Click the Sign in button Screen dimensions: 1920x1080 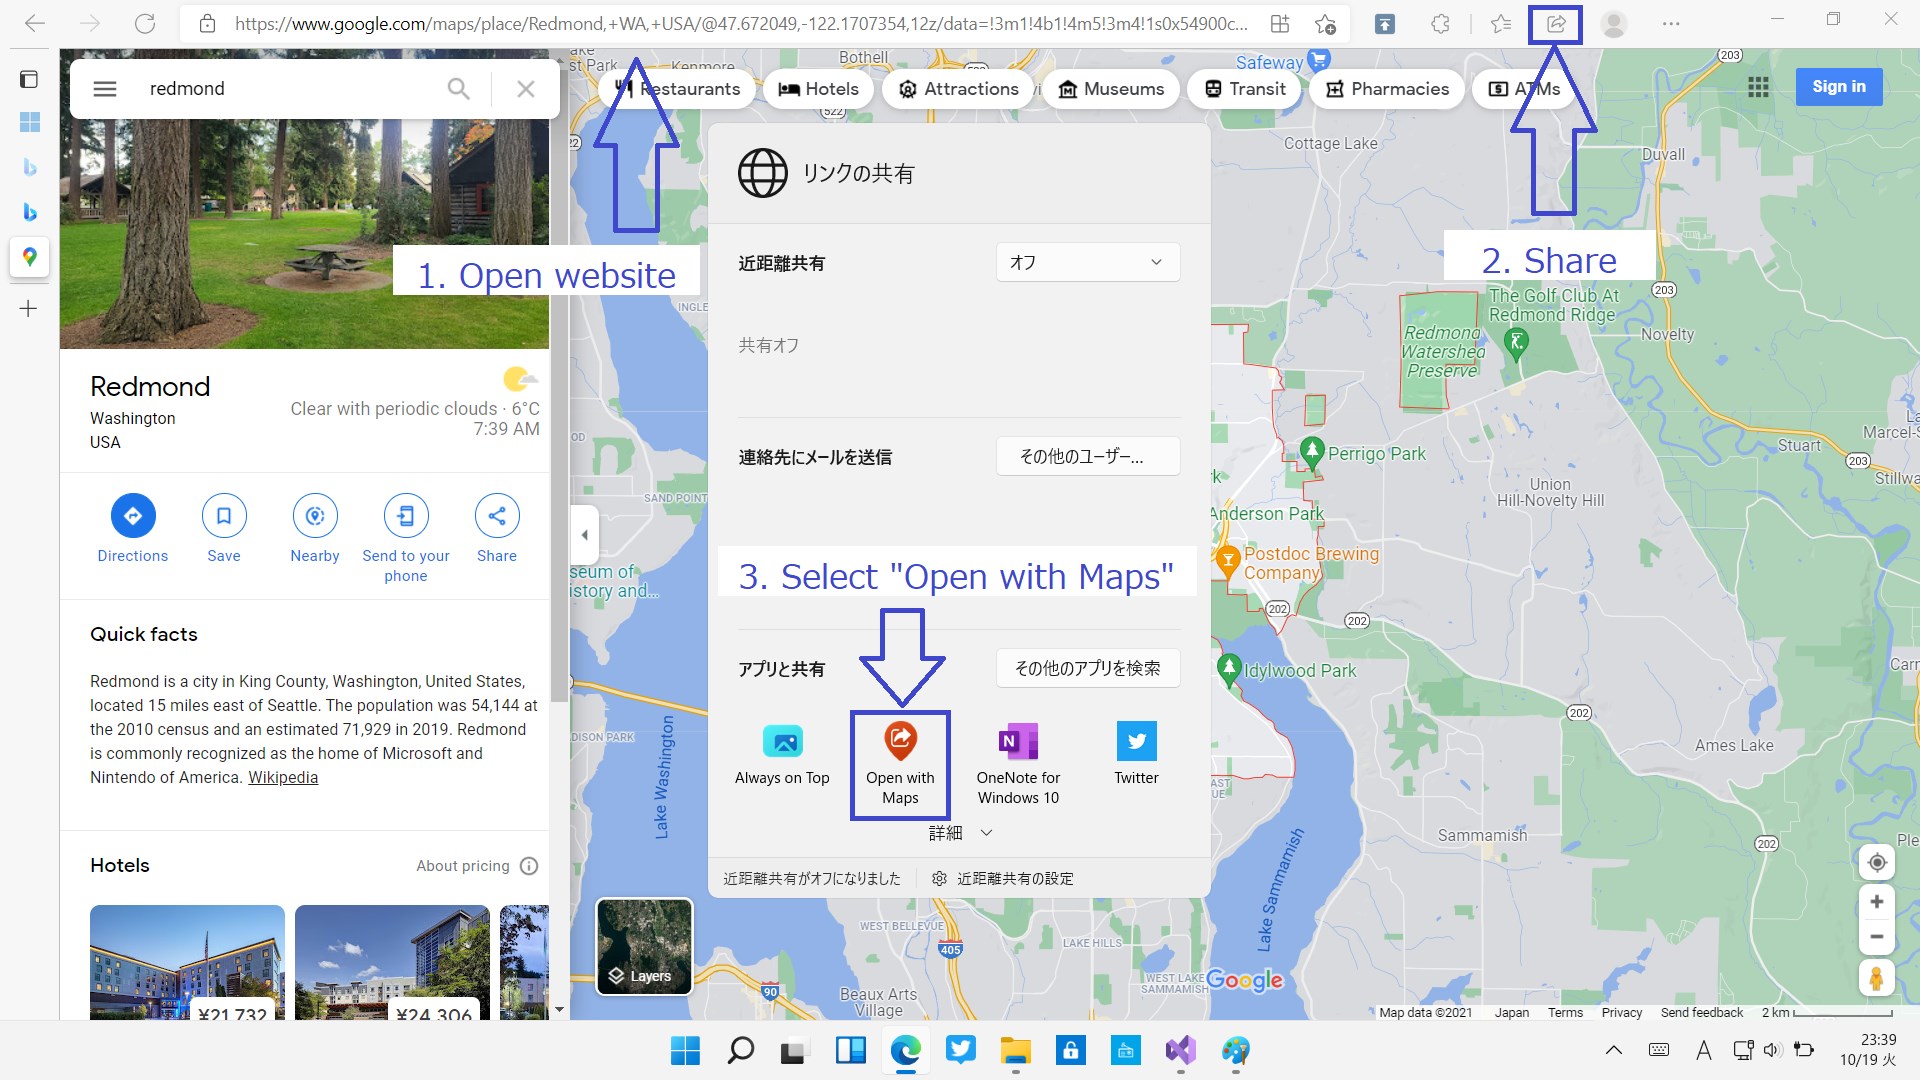(1838, 87)
